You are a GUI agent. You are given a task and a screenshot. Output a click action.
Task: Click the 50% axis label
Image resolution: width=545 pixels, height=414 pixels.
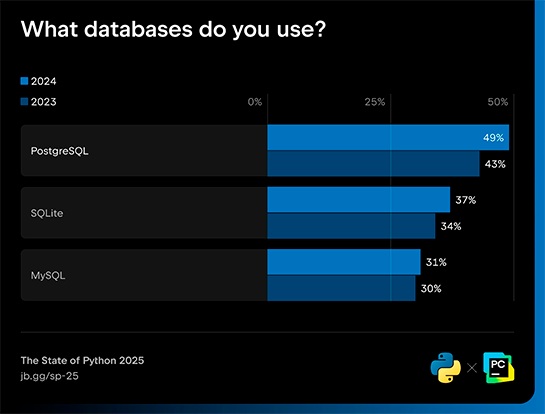498,102
